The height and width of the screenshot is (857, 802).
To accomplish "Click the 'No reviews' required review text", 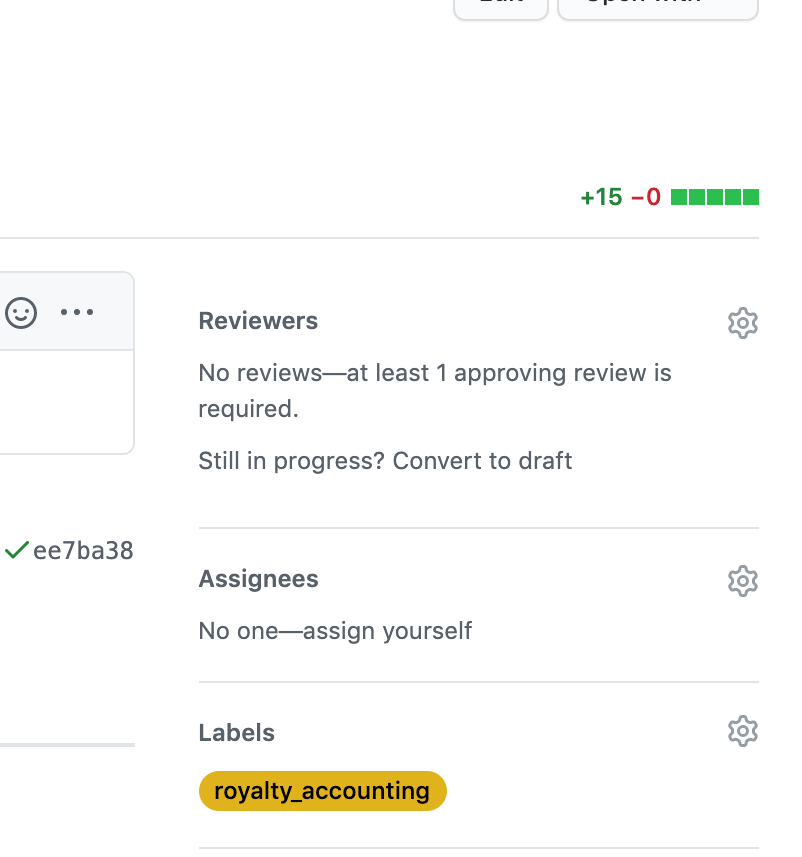I will pos(435,391).
